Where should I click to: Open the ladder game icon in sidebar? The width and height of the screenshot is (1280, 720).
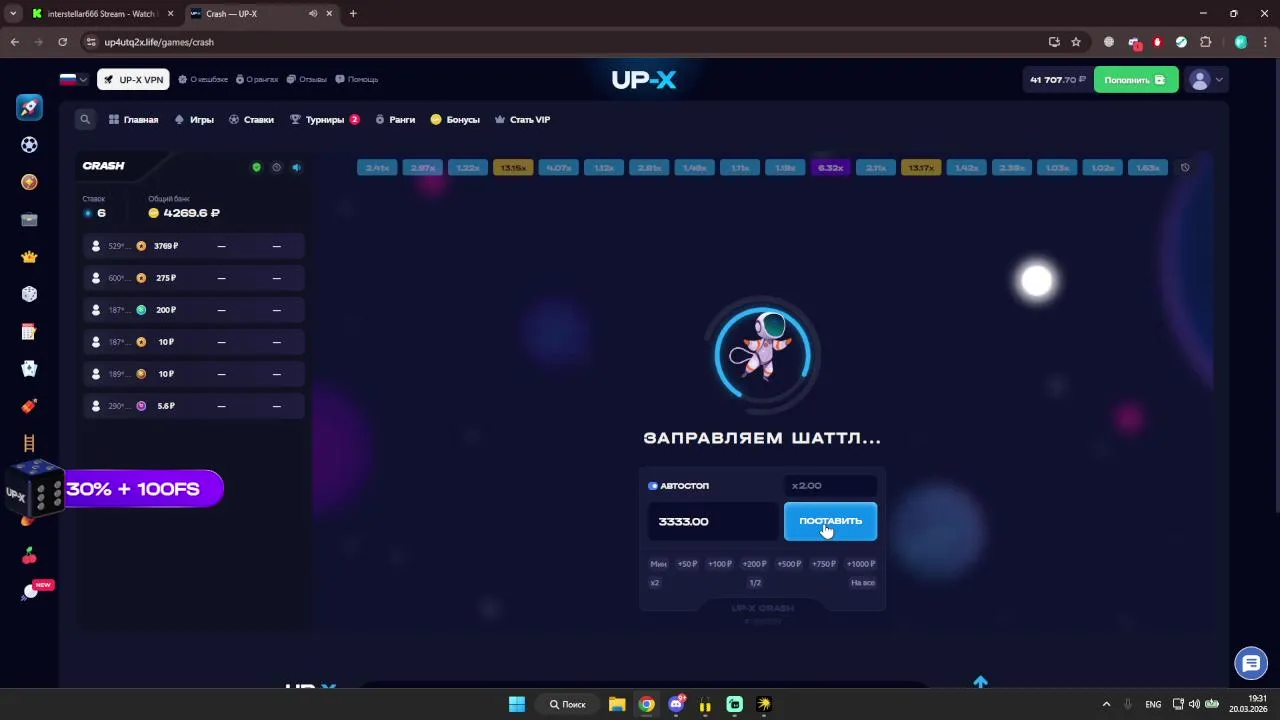[29, 443]
